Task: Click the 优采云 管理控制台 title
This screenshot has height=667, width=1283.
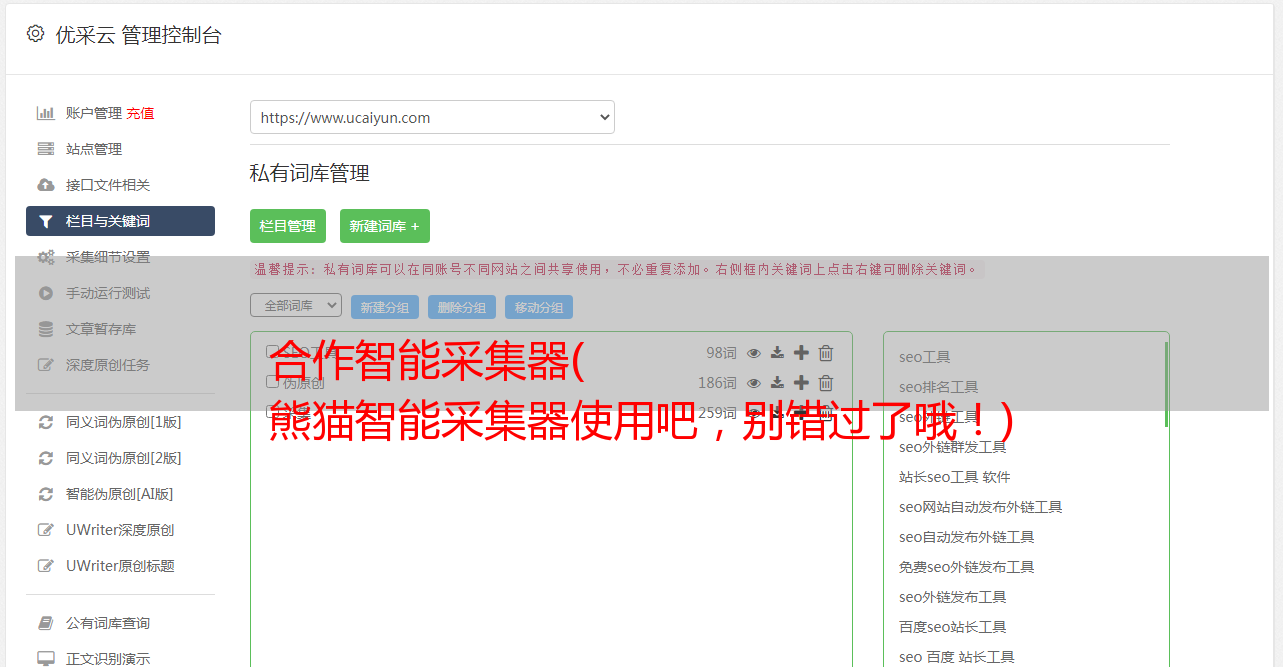Action: pyautogui.click(x=138, y=35)
